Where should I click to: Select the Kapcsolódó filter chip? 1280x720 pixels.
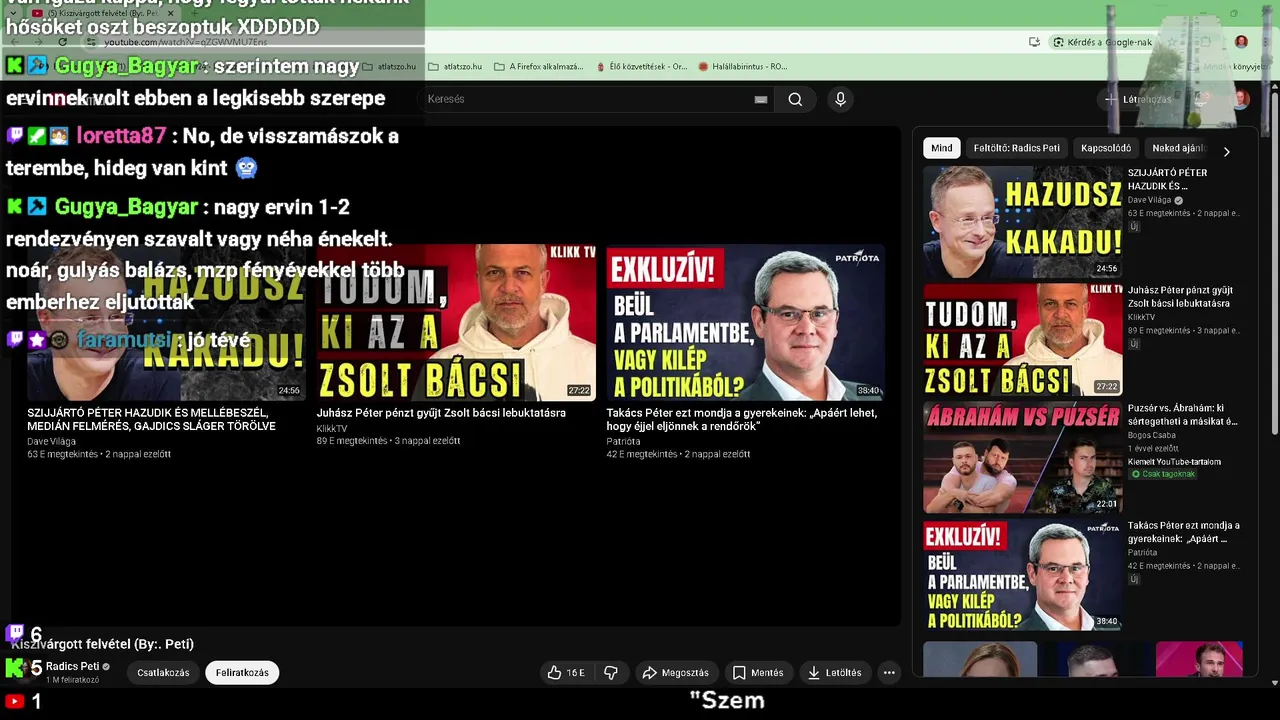(x=1106, y=148)
